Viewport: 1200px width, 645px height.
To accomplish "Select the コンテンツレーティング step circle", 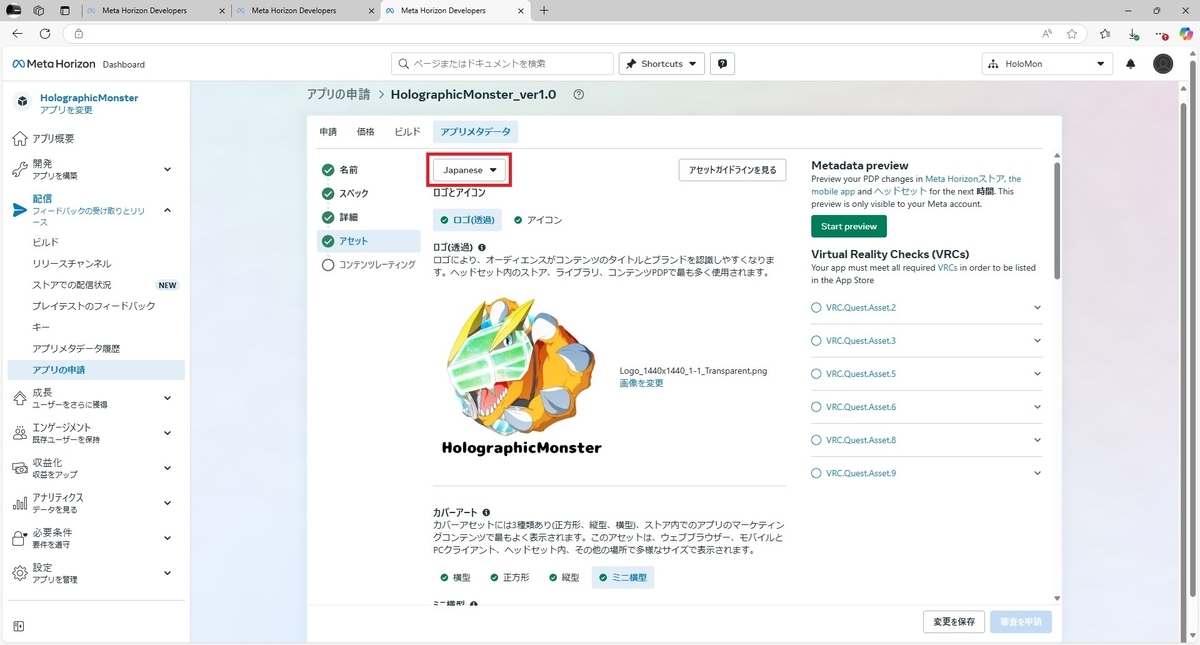I will point(328,265).
